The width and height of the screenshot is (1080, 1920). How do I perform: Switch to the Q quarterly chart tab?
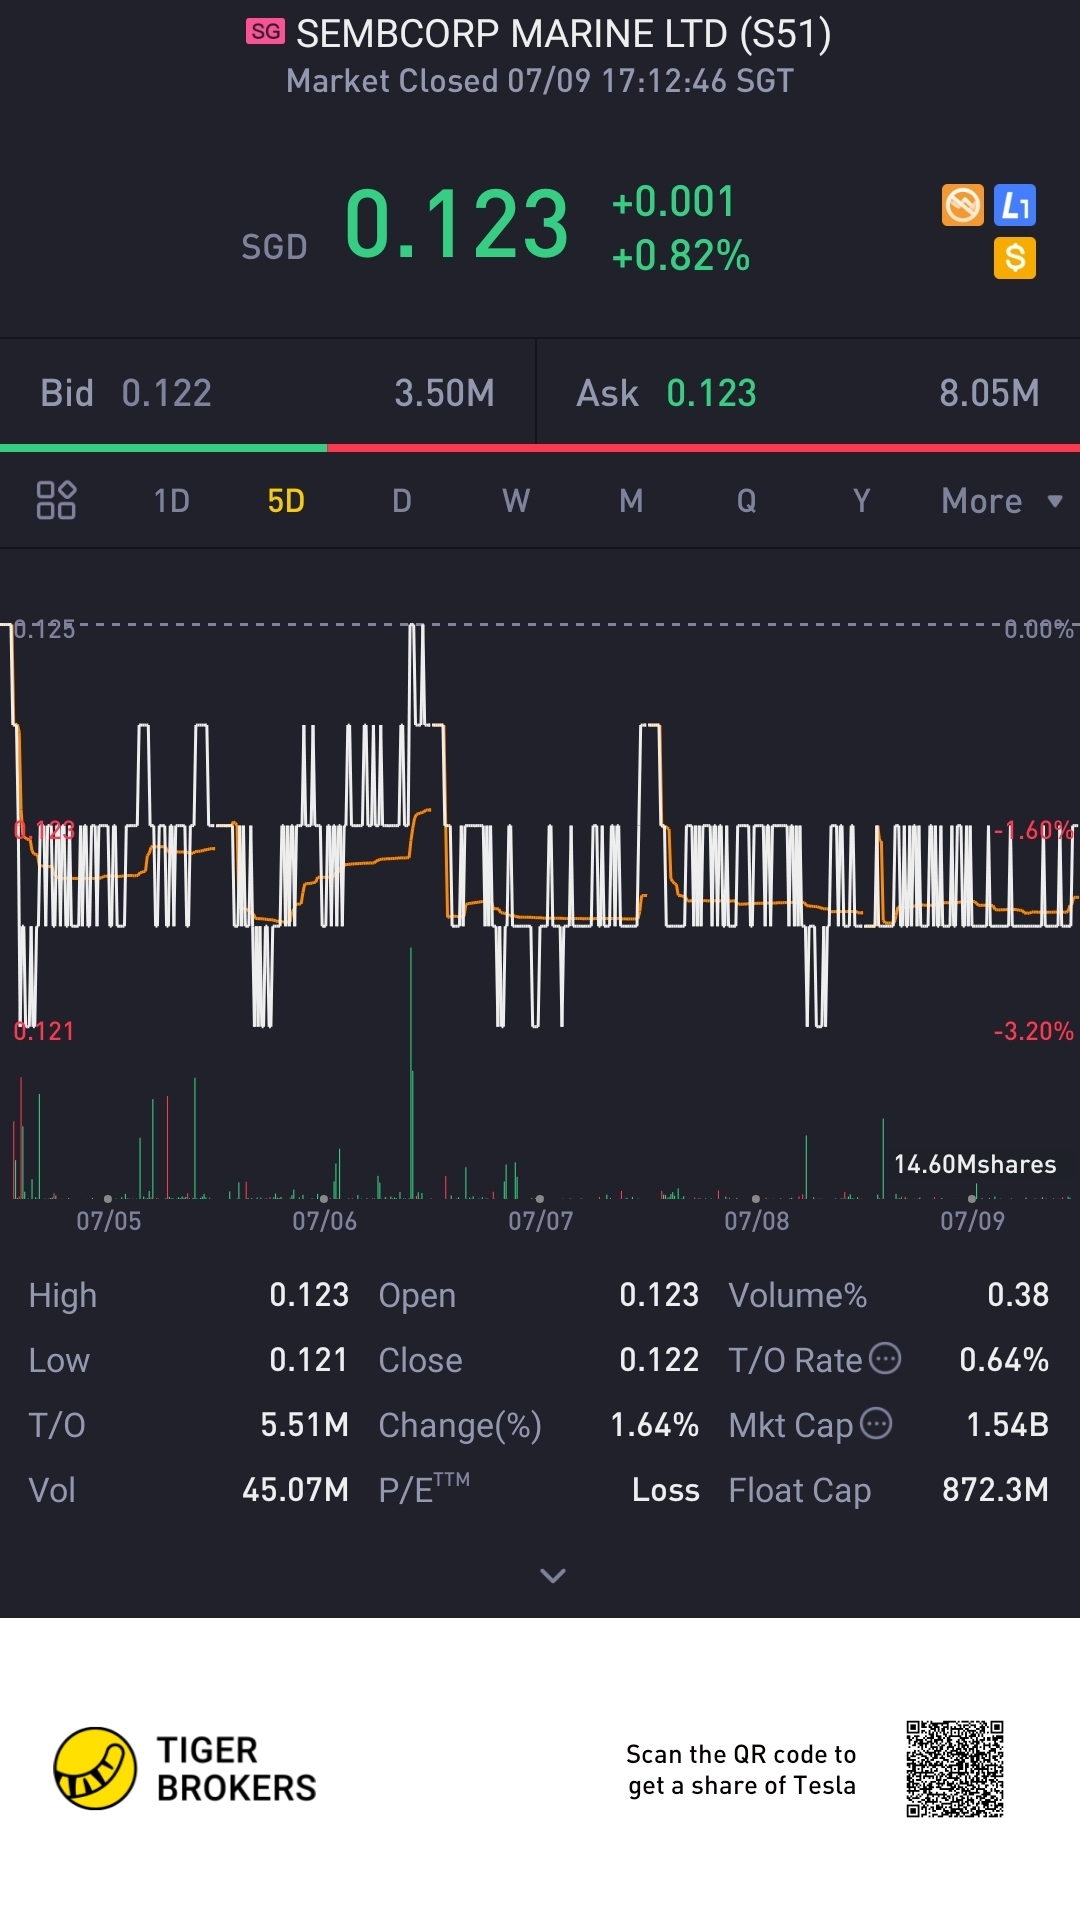click(746, 501)
